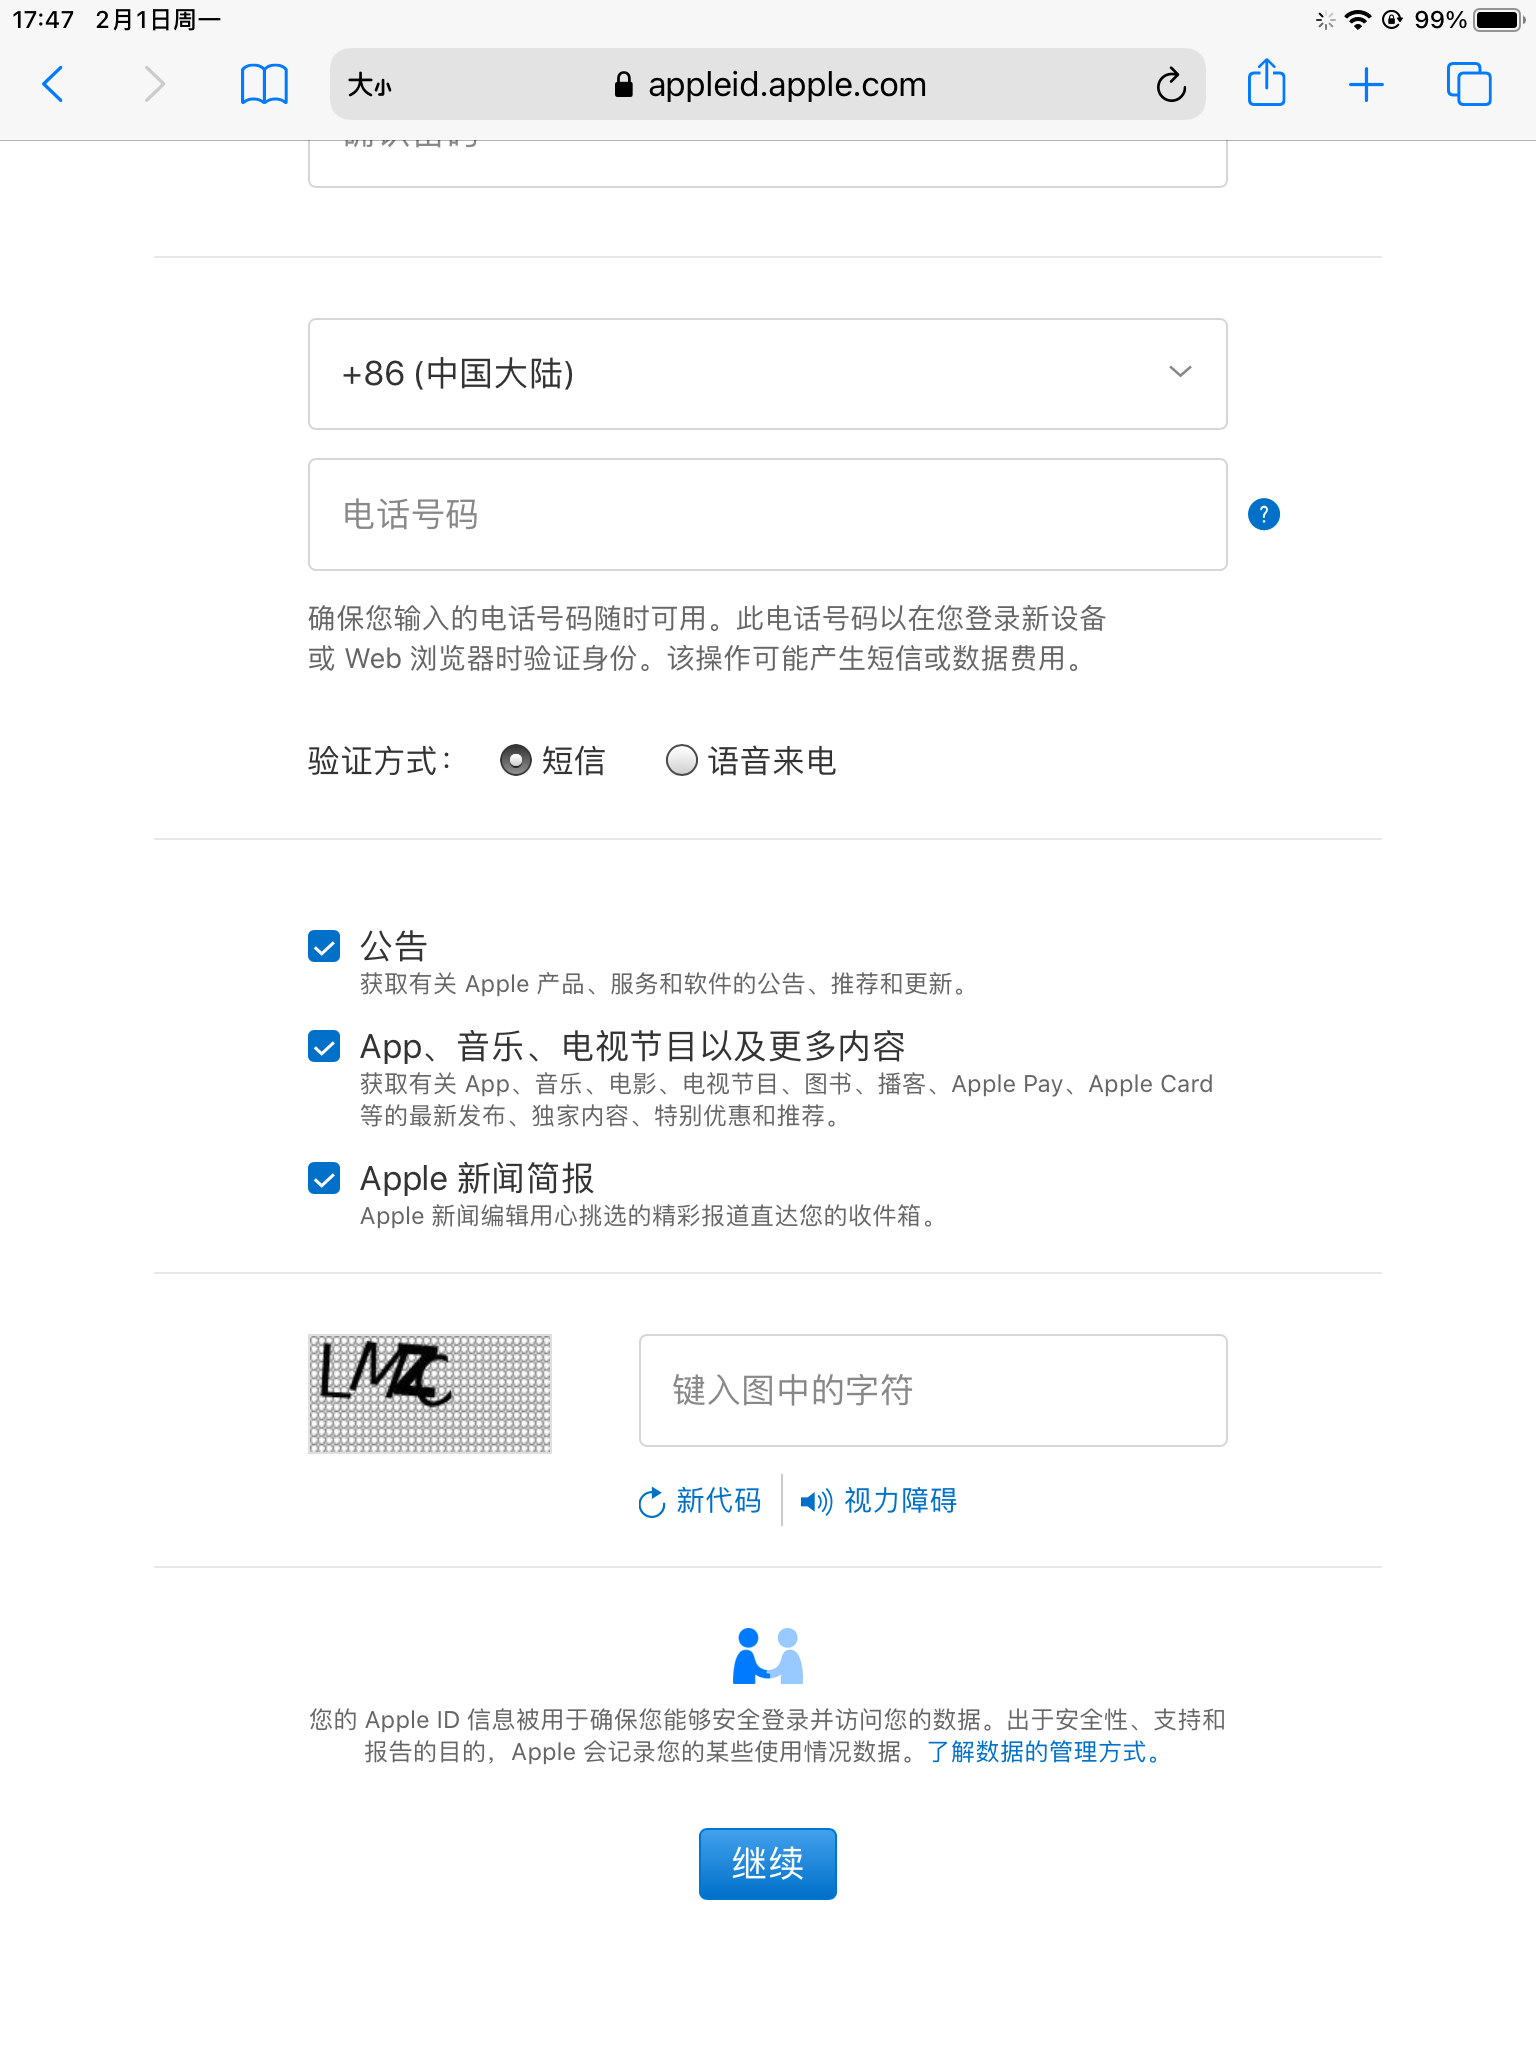
Task: Click the LMZC captcha image
Action: pos(430,1393)
